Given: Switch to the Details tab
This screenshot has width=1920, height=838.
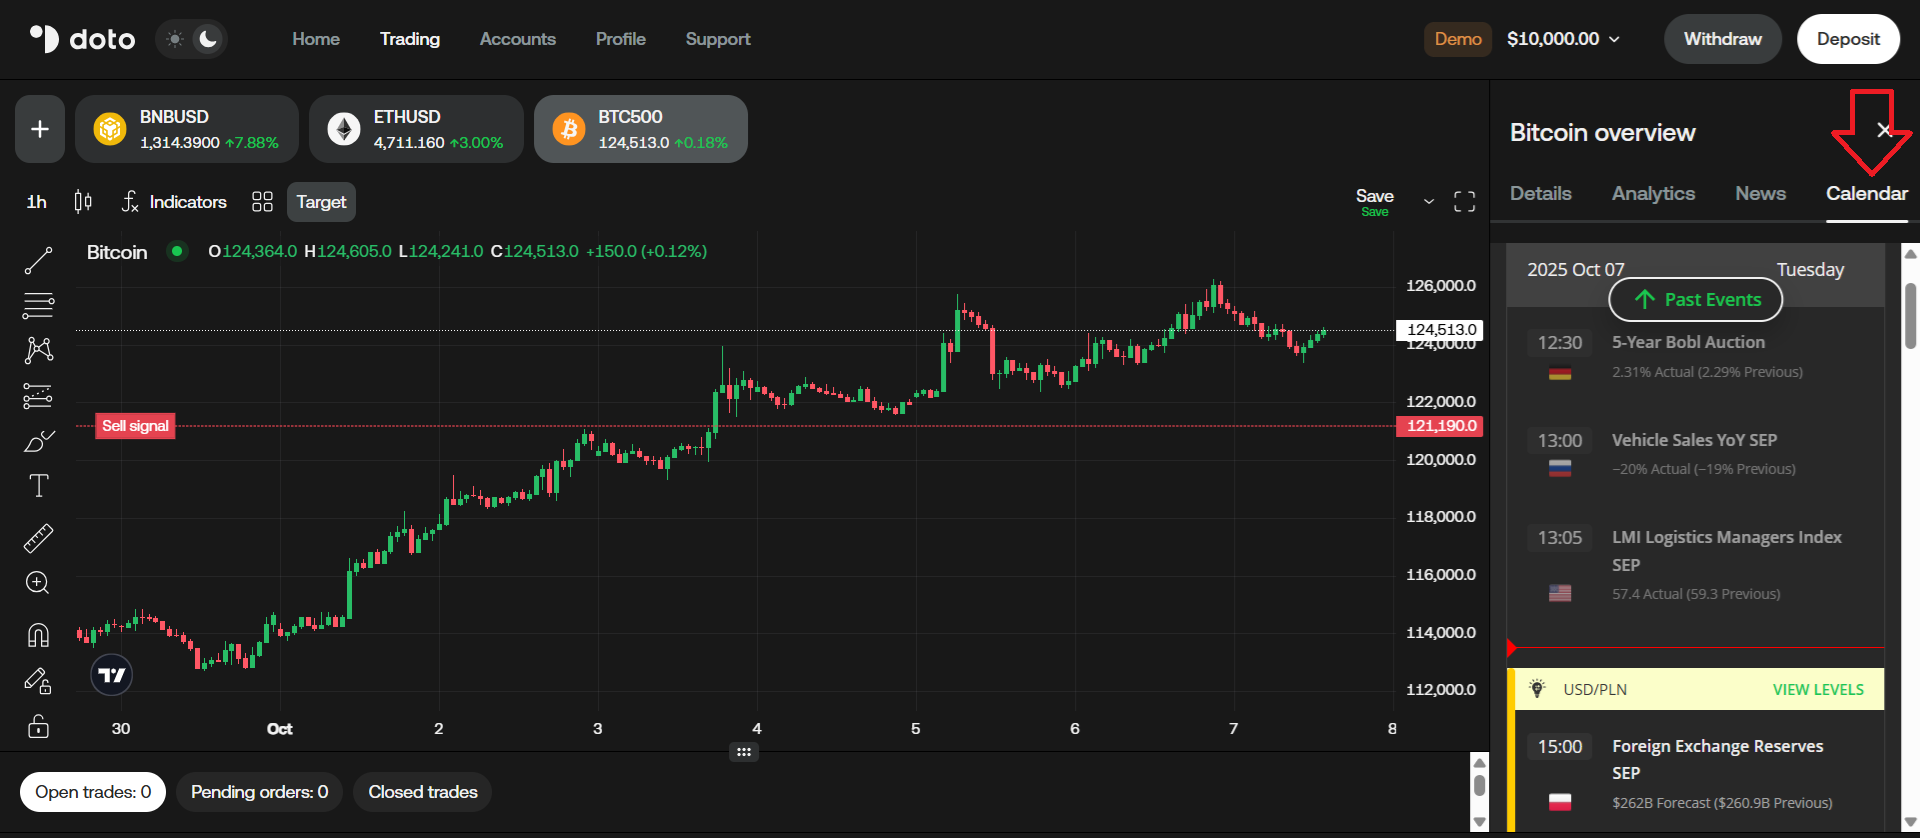Looking at the screenshot, I should click(1541, 194).
